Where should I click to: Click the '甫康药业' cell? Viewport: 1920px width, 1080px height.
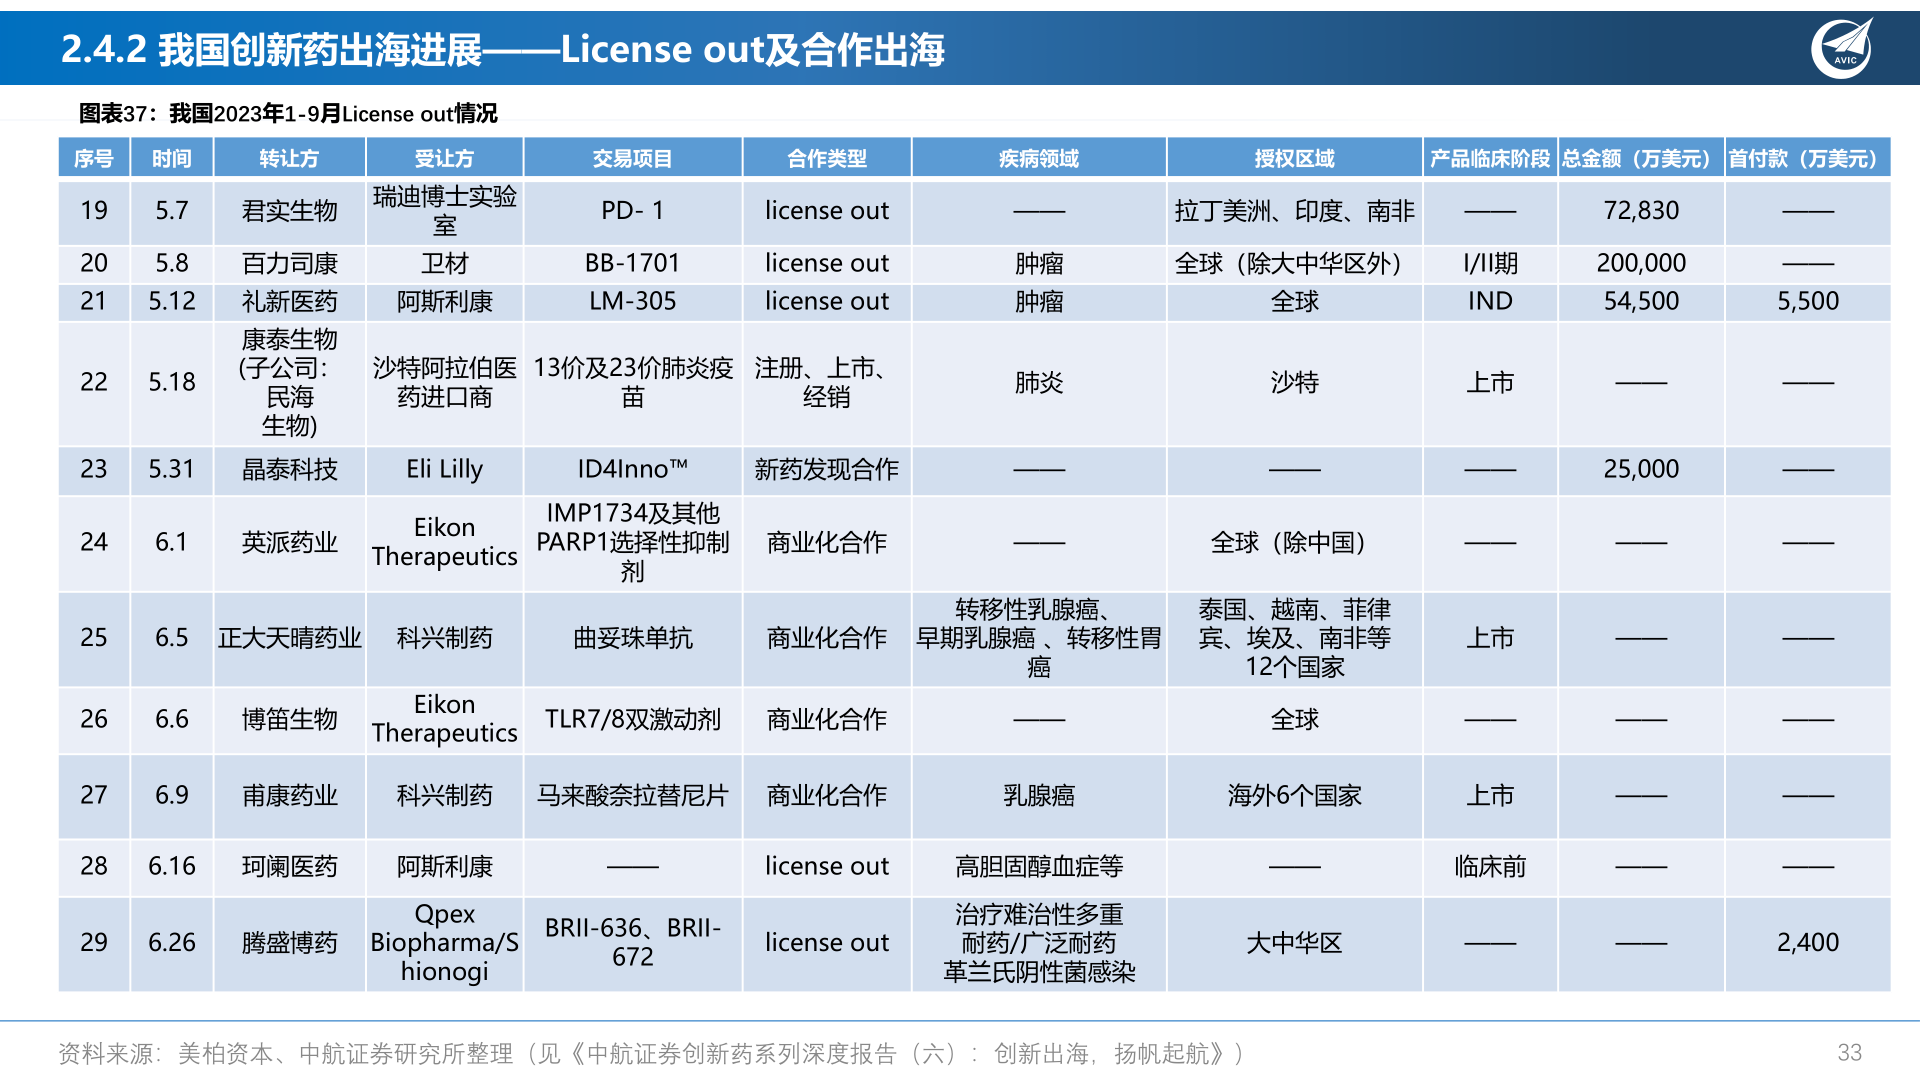pyautogui.click(x=289, y=796)
